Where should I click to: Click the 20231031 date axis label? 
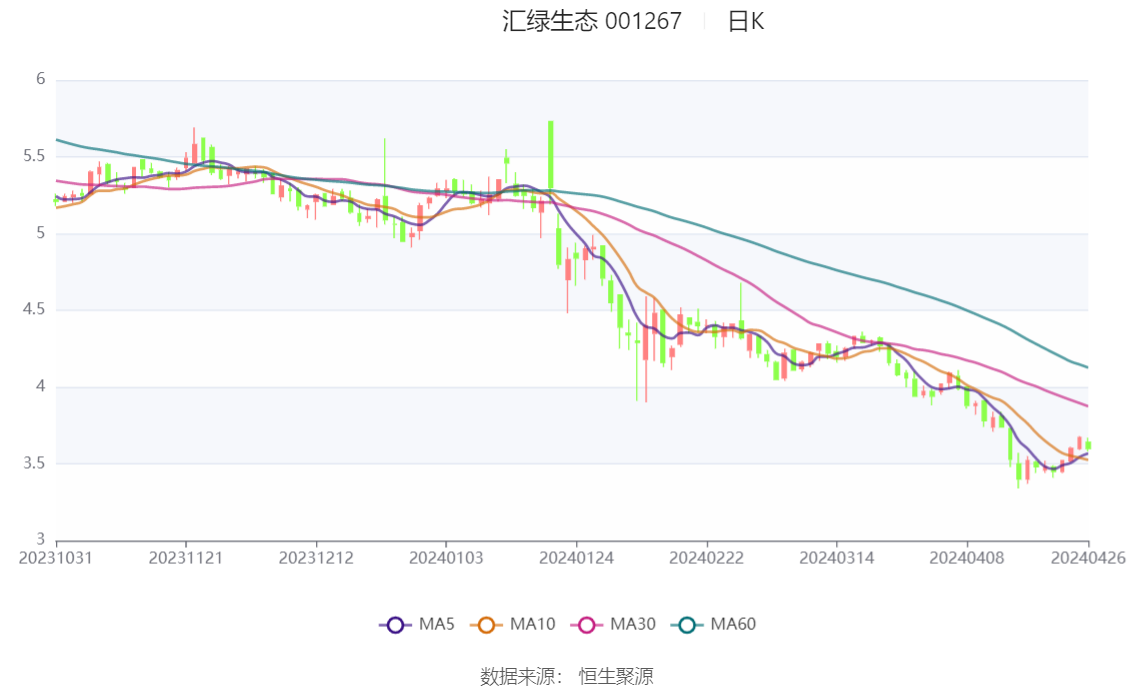(x=56, y=558)
